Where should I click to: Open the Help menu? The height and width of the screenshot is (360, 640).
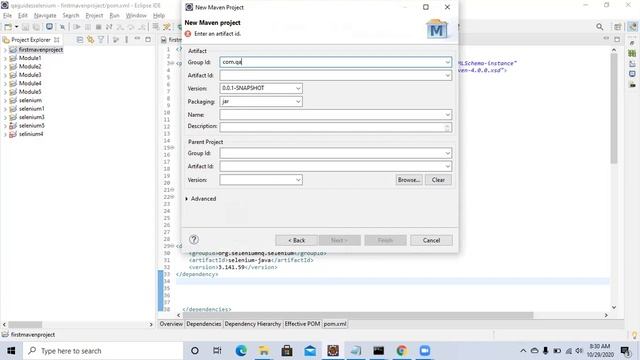(x=159, y=16)
